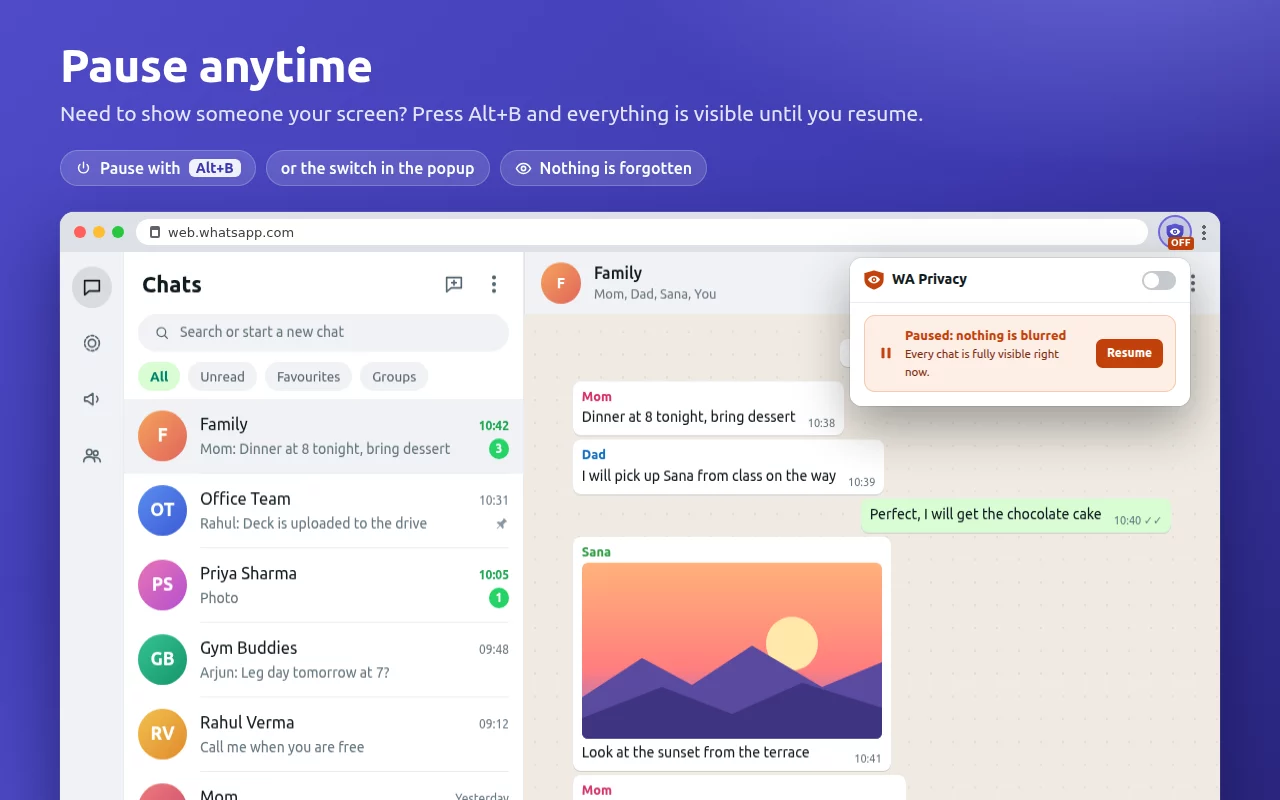Open the Channels megaphone icon

click(x=92, y=400)
